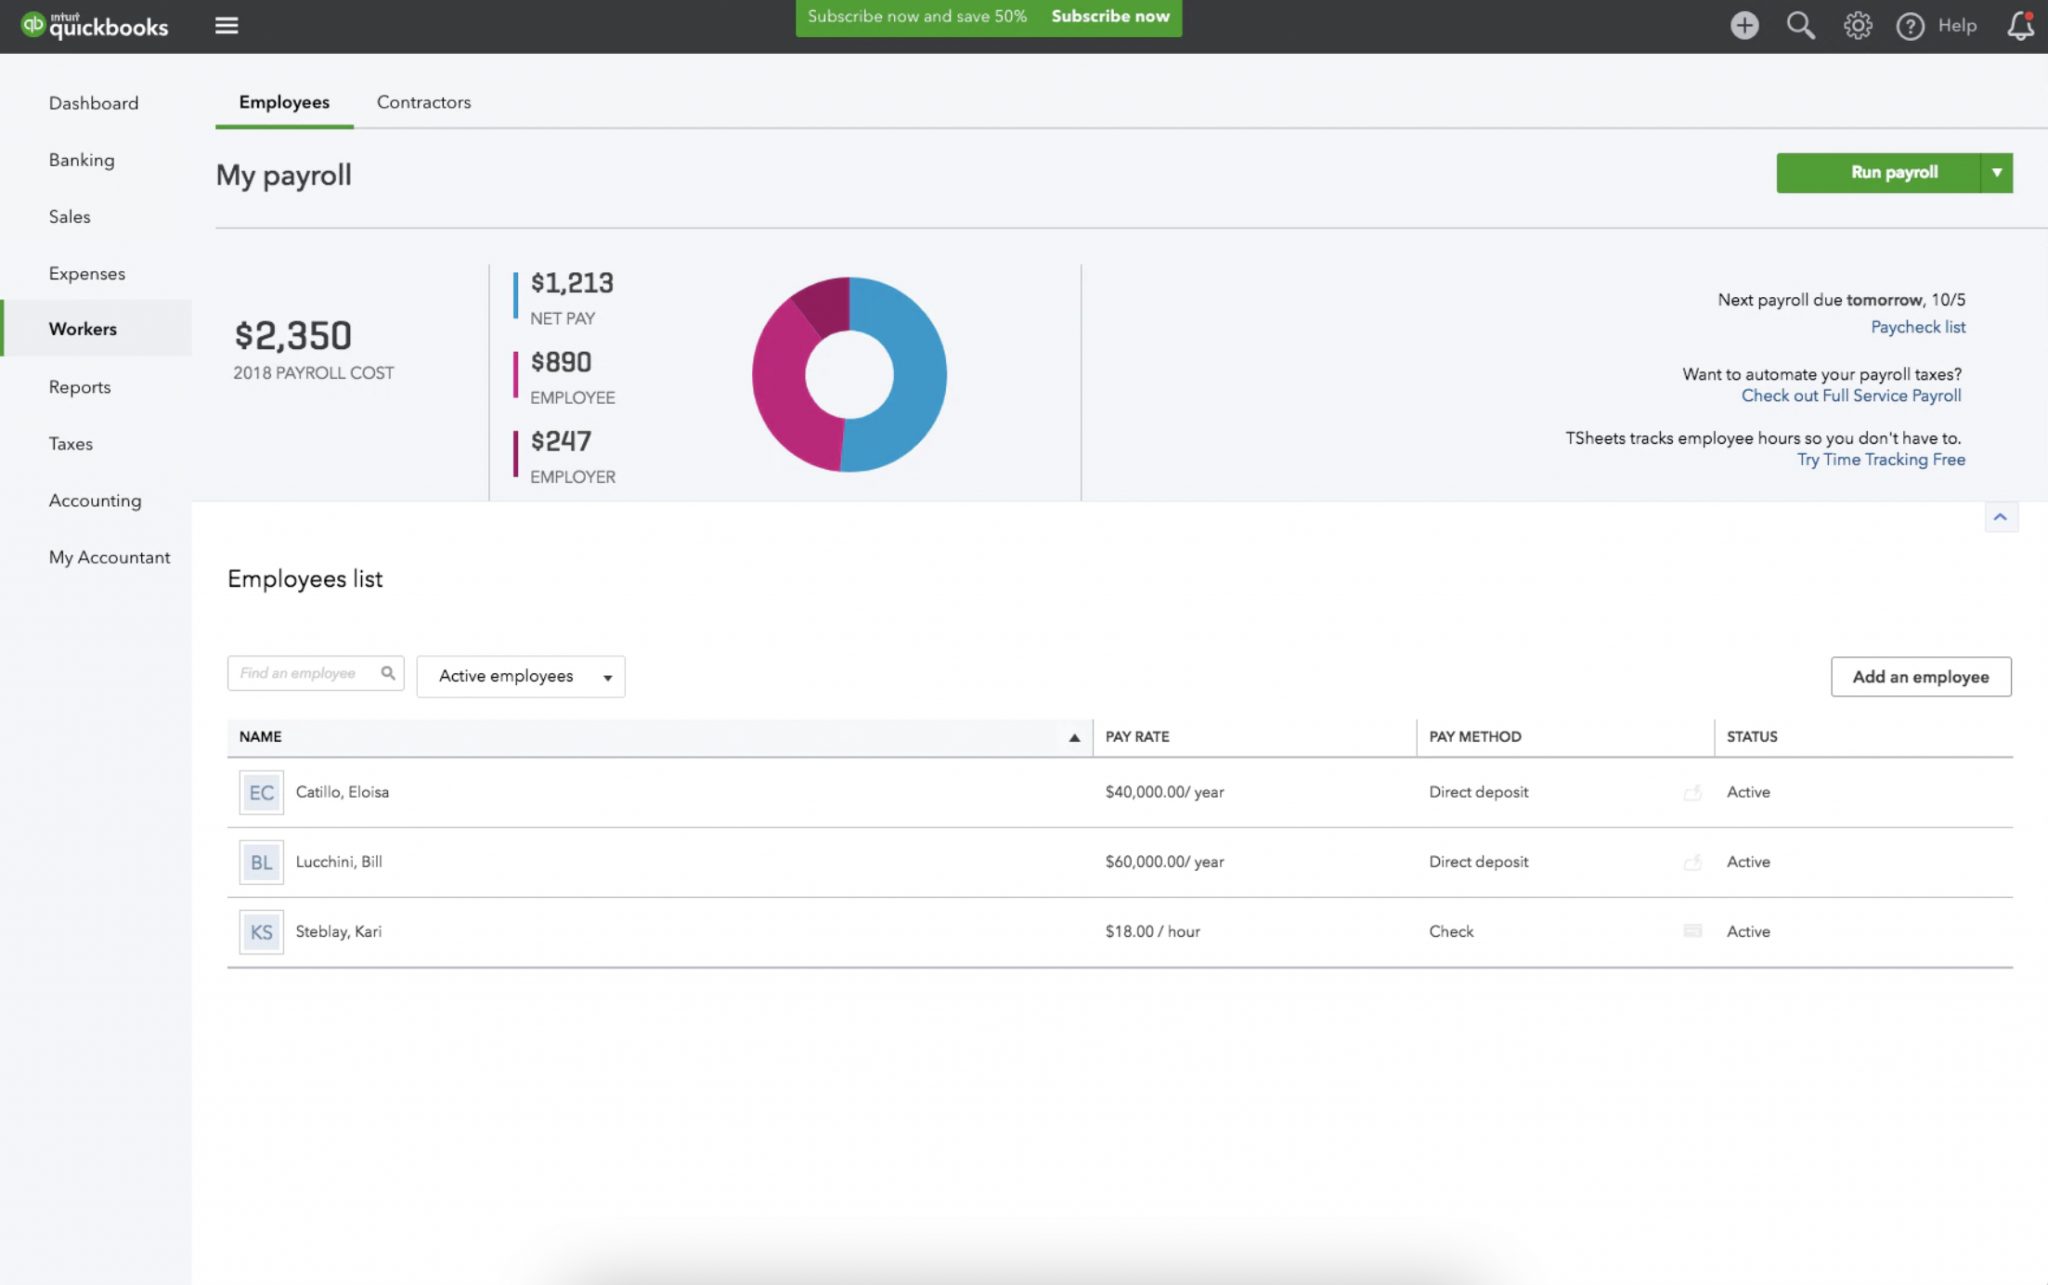The height and width of the screenshot is (1285, 2048).
Task: Click the search magnifier icon in top bar
Action: (x=1800, y=25)
